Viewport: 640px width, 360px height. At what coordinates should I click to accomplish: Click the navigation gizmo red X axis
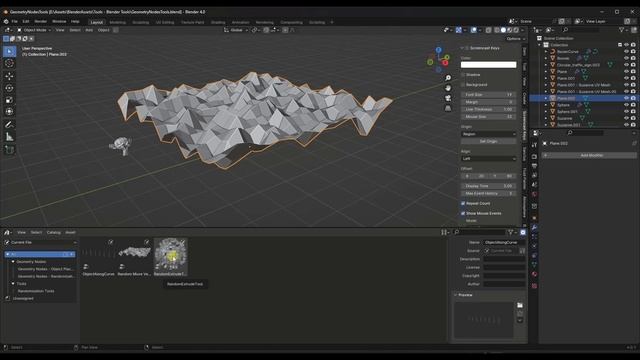pyautogui.click(x=445, y=63)
